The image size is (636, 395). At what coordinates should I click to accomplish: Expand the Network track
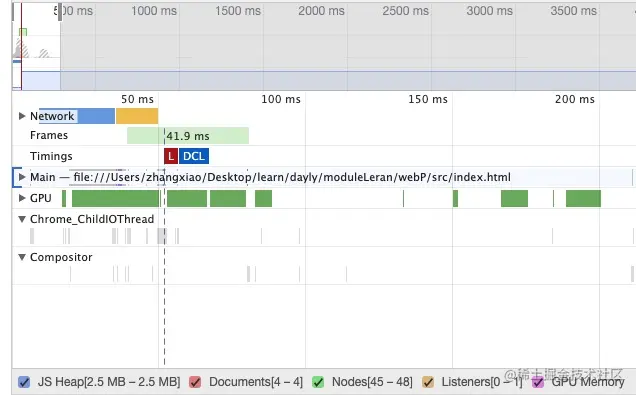tap(22, 116)
